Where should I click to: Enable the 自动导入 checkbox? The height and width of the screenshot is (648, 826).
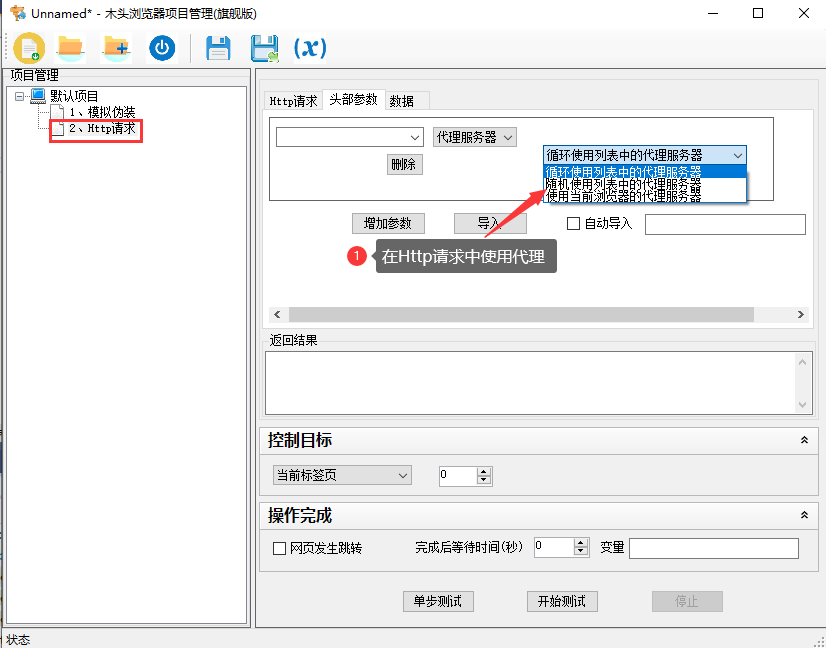[573, 223]
